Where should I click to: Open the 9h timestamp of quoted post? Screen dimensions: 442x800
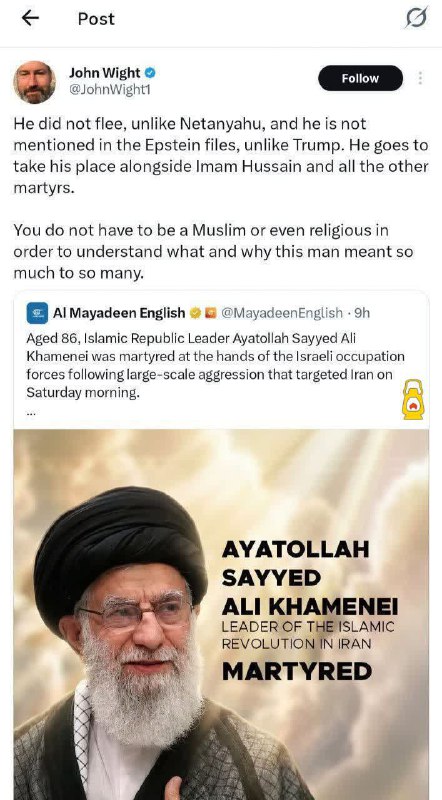[362, 313]
